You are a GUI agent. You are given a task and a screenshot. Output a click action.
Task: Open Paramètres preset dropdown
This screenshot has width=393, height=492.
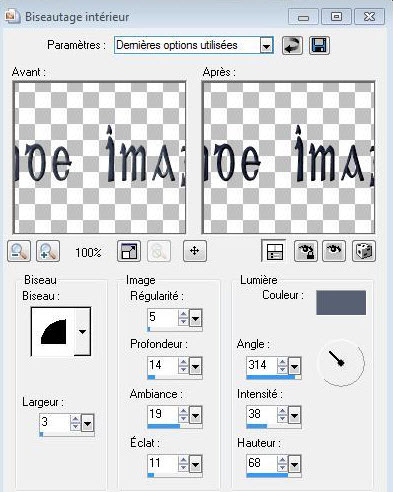(266, 45)
